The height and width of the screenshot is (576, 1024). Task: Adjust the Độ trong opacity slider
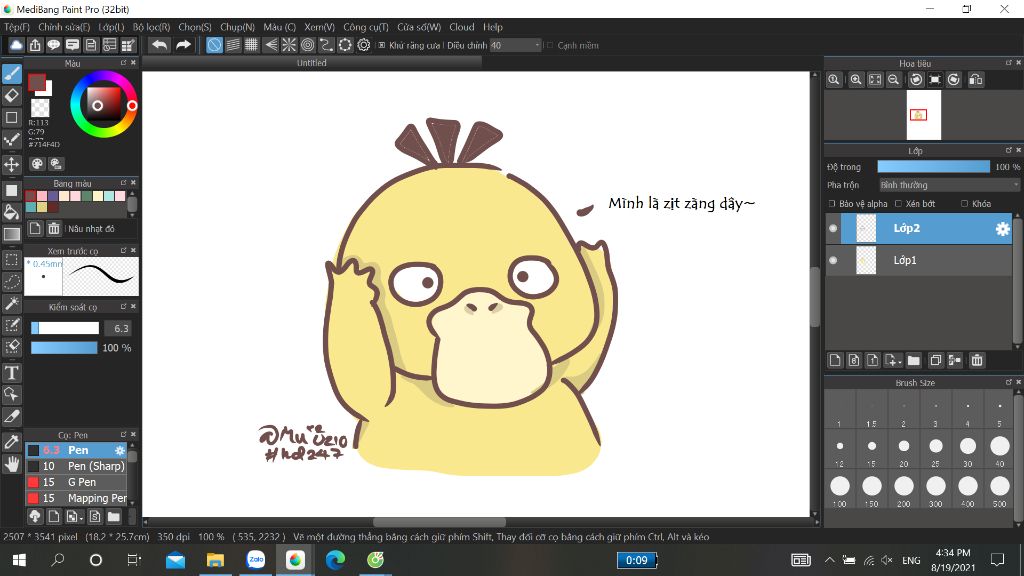coord(934,167)
